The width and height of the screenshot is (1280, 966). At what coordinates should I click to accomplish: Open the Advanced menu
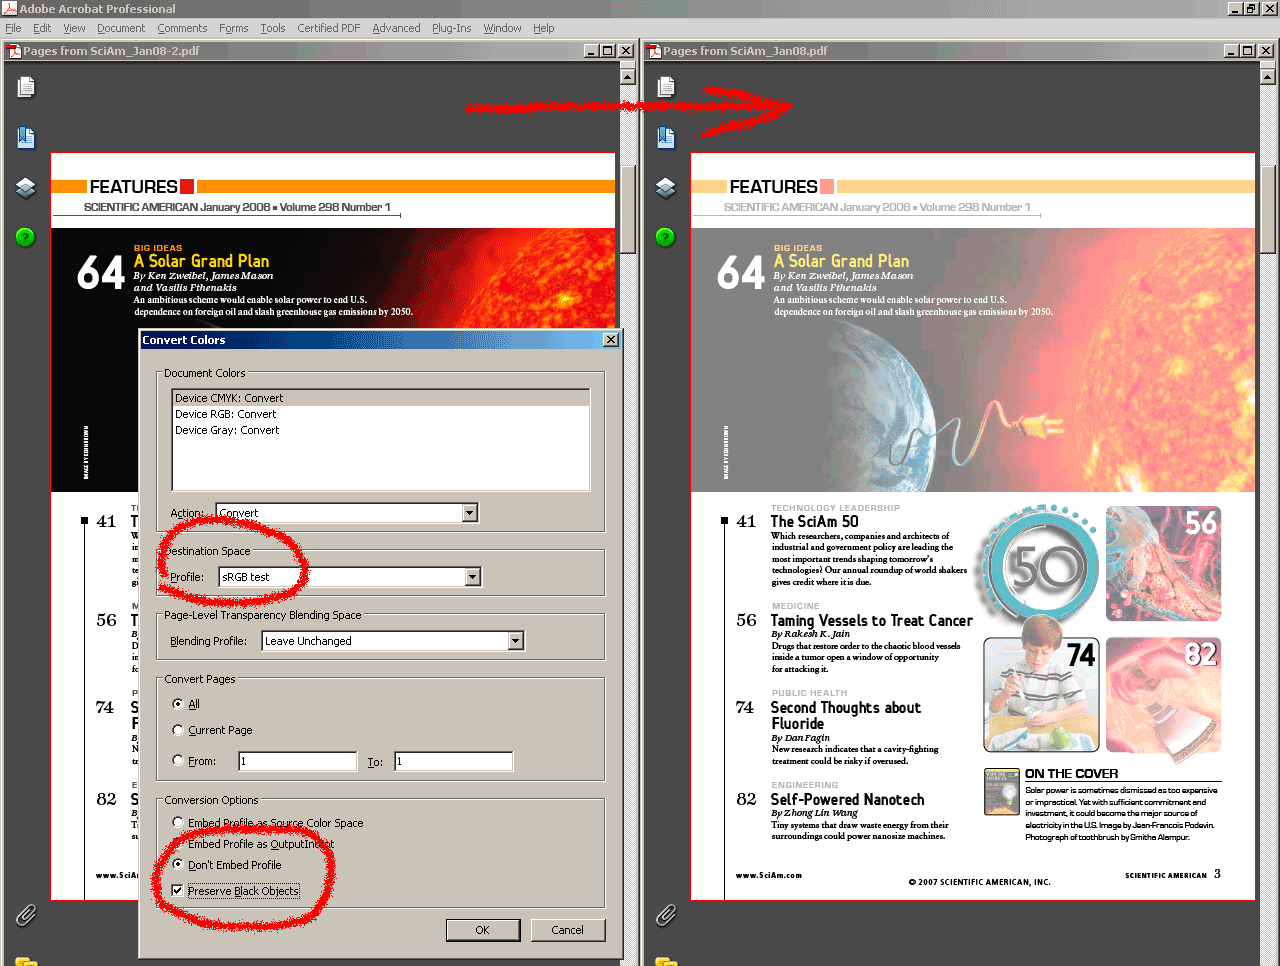tap(396, 28)
